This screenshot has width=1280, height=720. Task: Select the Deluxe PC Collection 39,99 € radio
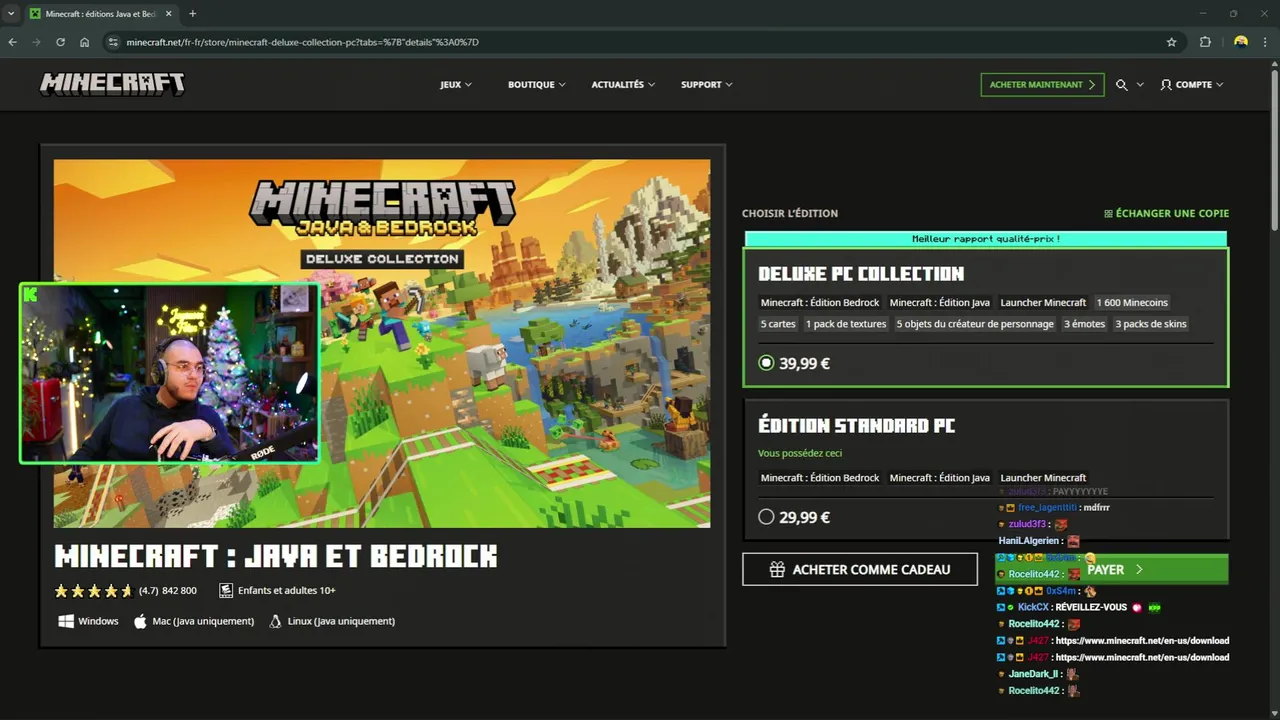(766, 363)
